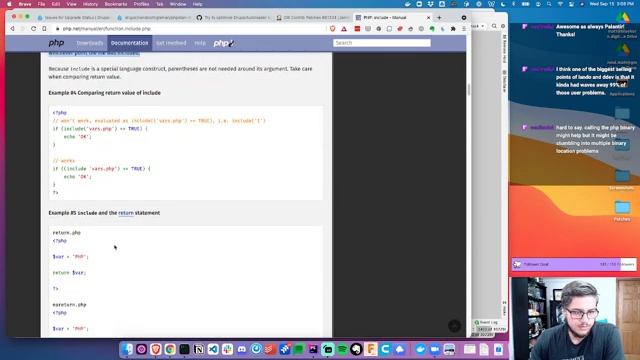Image resolution: width=640 pixels, height=360 pixels.
Task: Click the PHP 8 banner logo
Action: coord(224,43)
